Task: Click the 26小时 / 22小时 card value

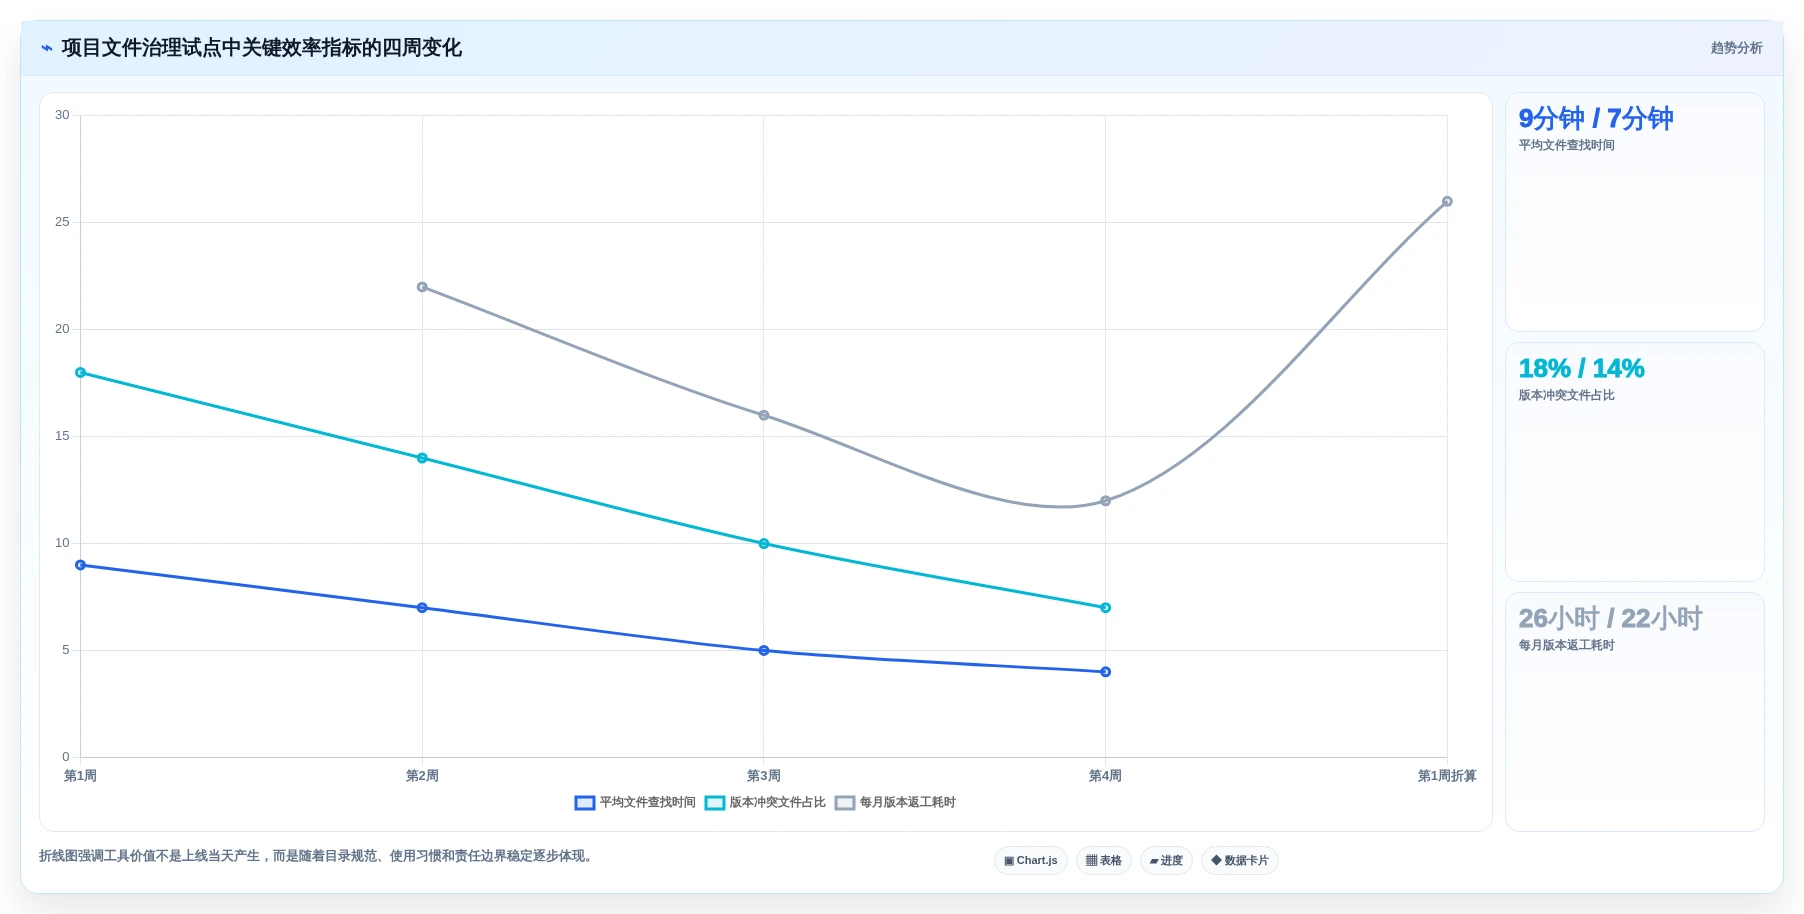Action: [x=1610, y=619]
